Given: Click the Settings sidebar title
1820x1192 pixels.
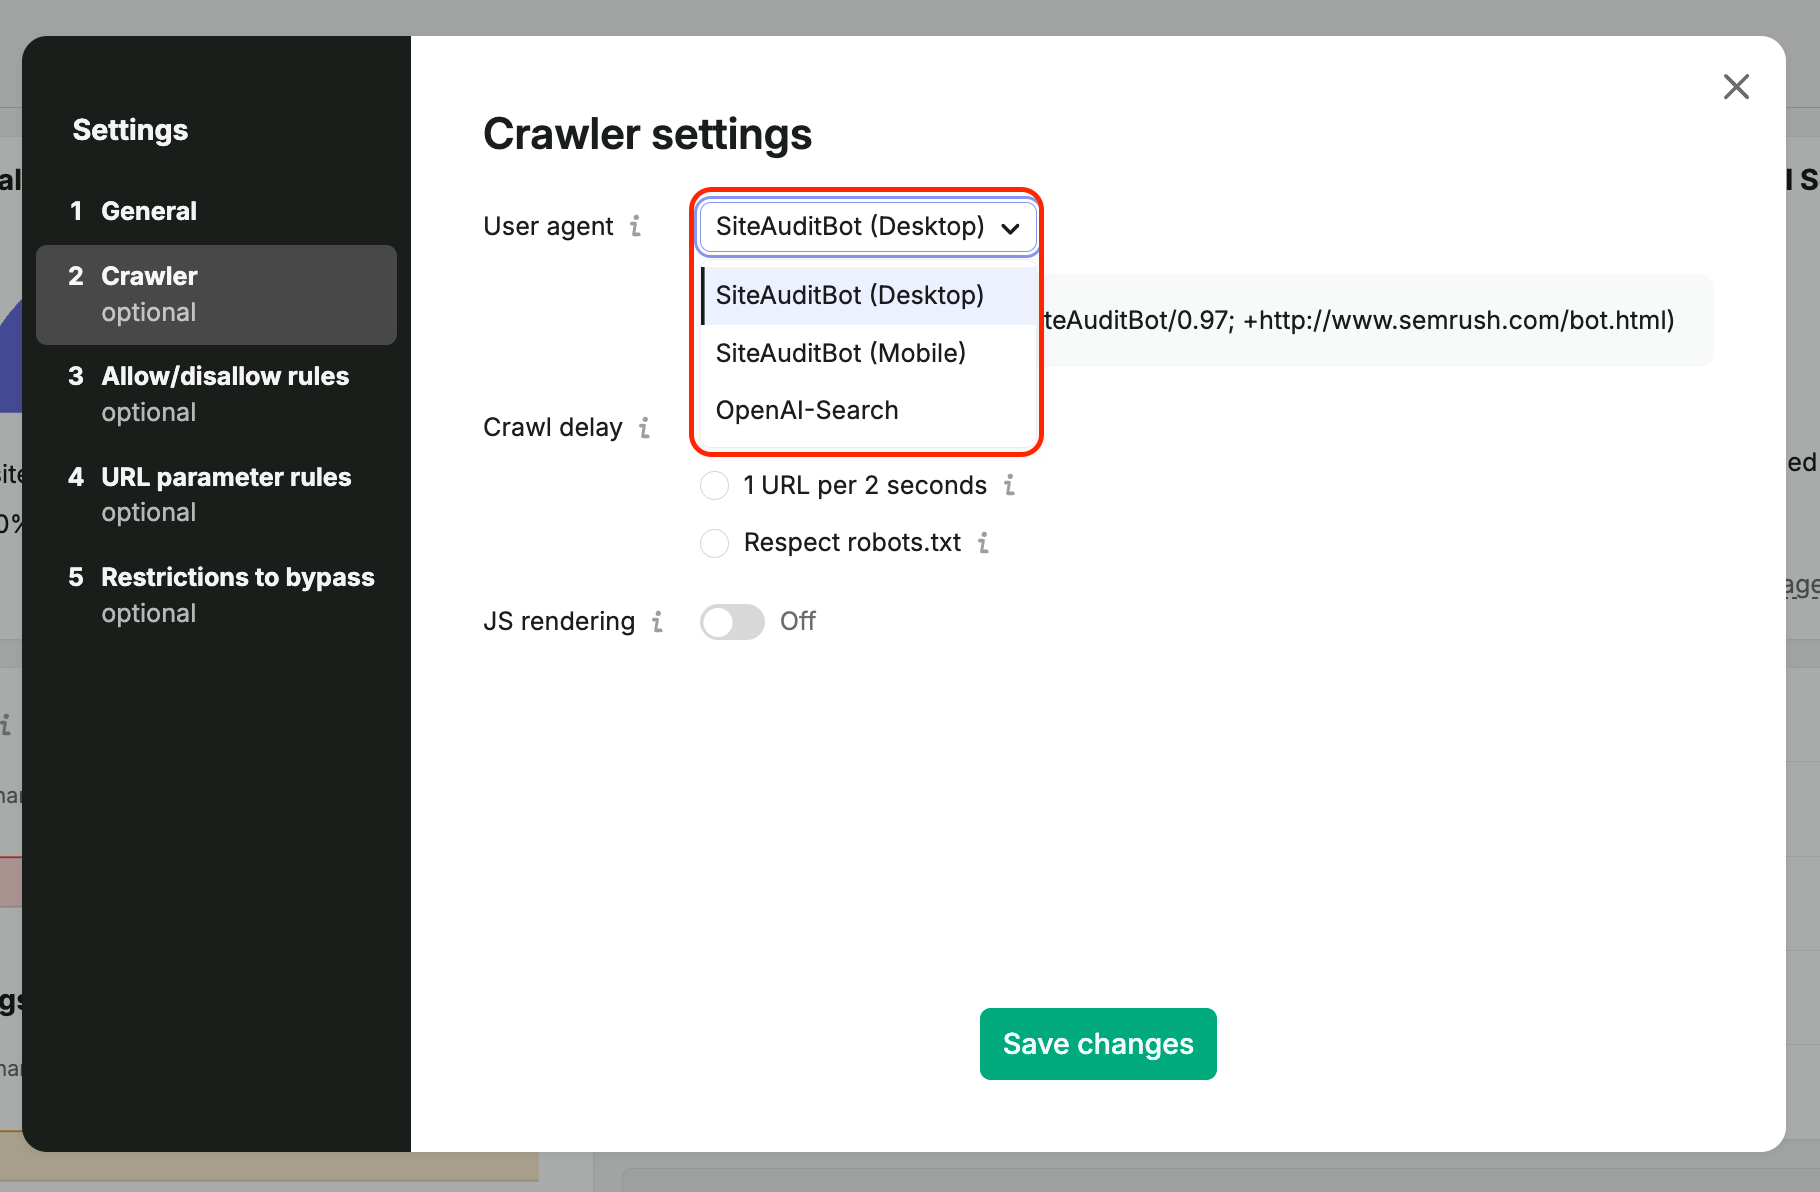Looking at the screenshot, I should coord(130,130).
